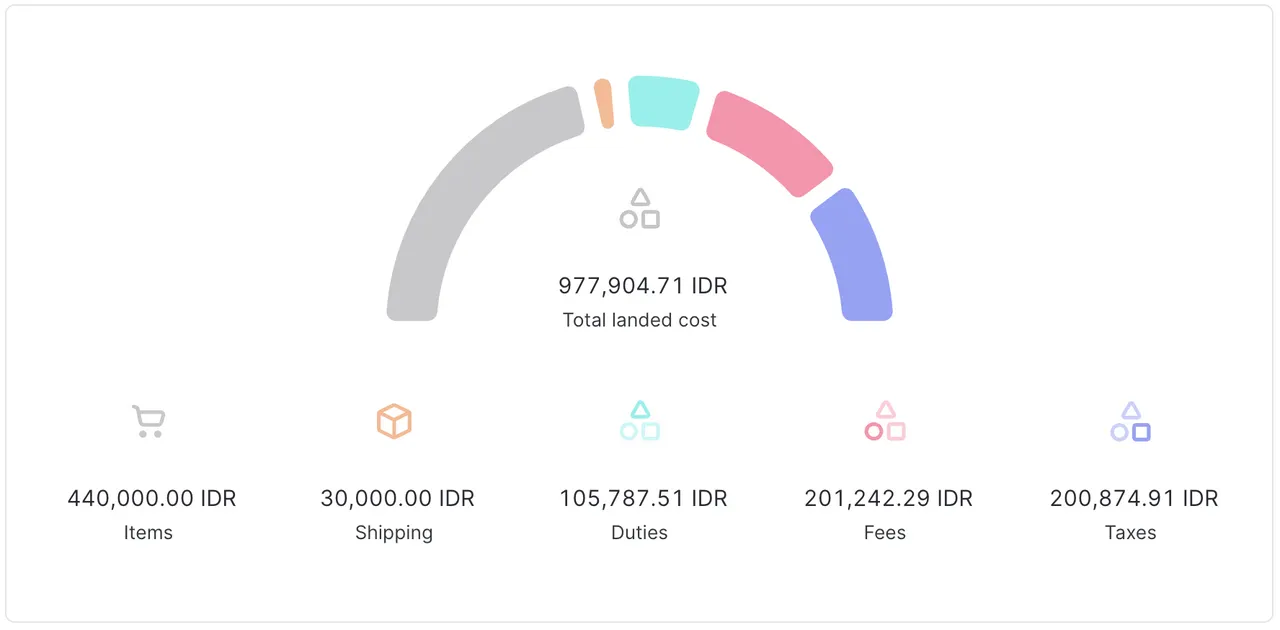The width and height of the screenshot is (1280, 630).
Task: Click the teal Duties shapes icon
Action: (640, 421)
